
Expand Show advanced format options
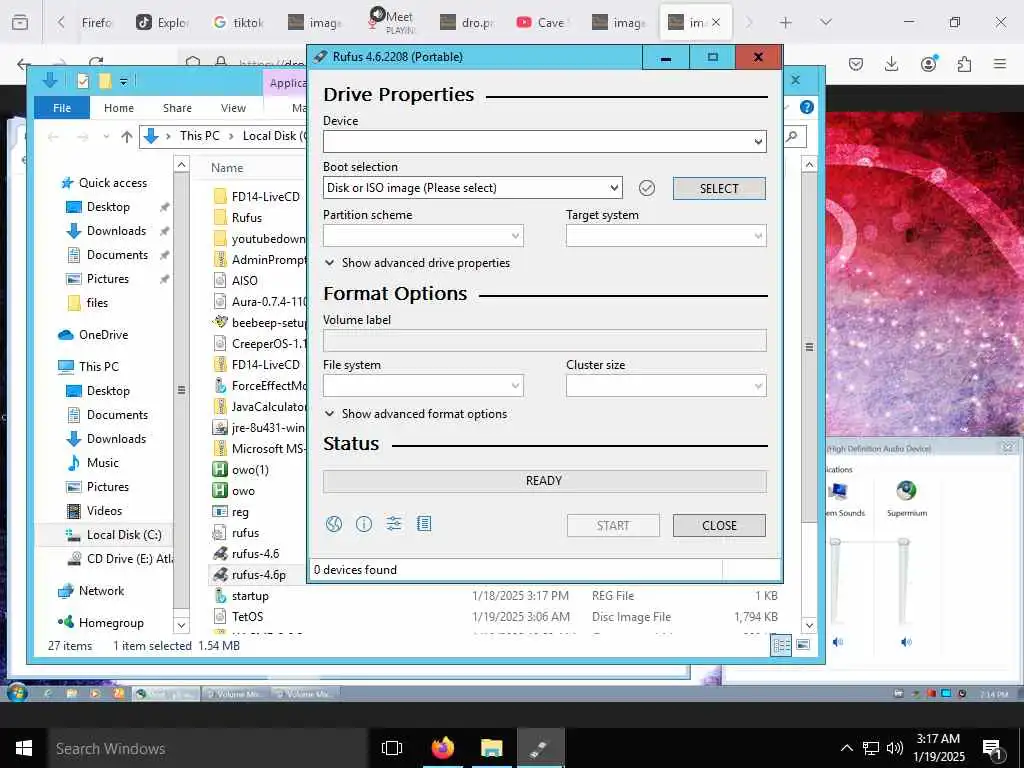(416, 414)
